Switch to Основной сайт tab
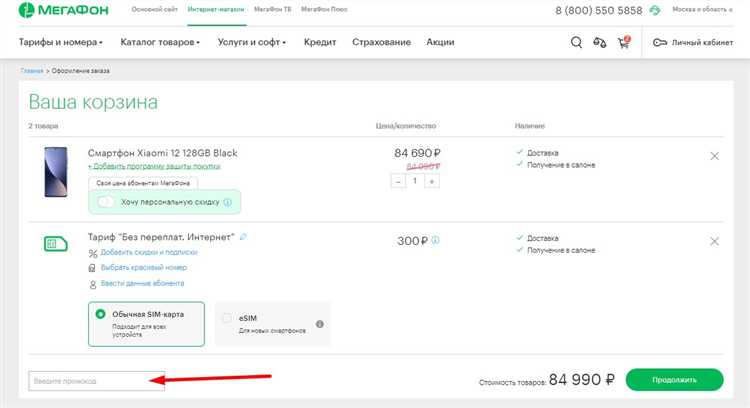The image size is (750, 408). 154,10
